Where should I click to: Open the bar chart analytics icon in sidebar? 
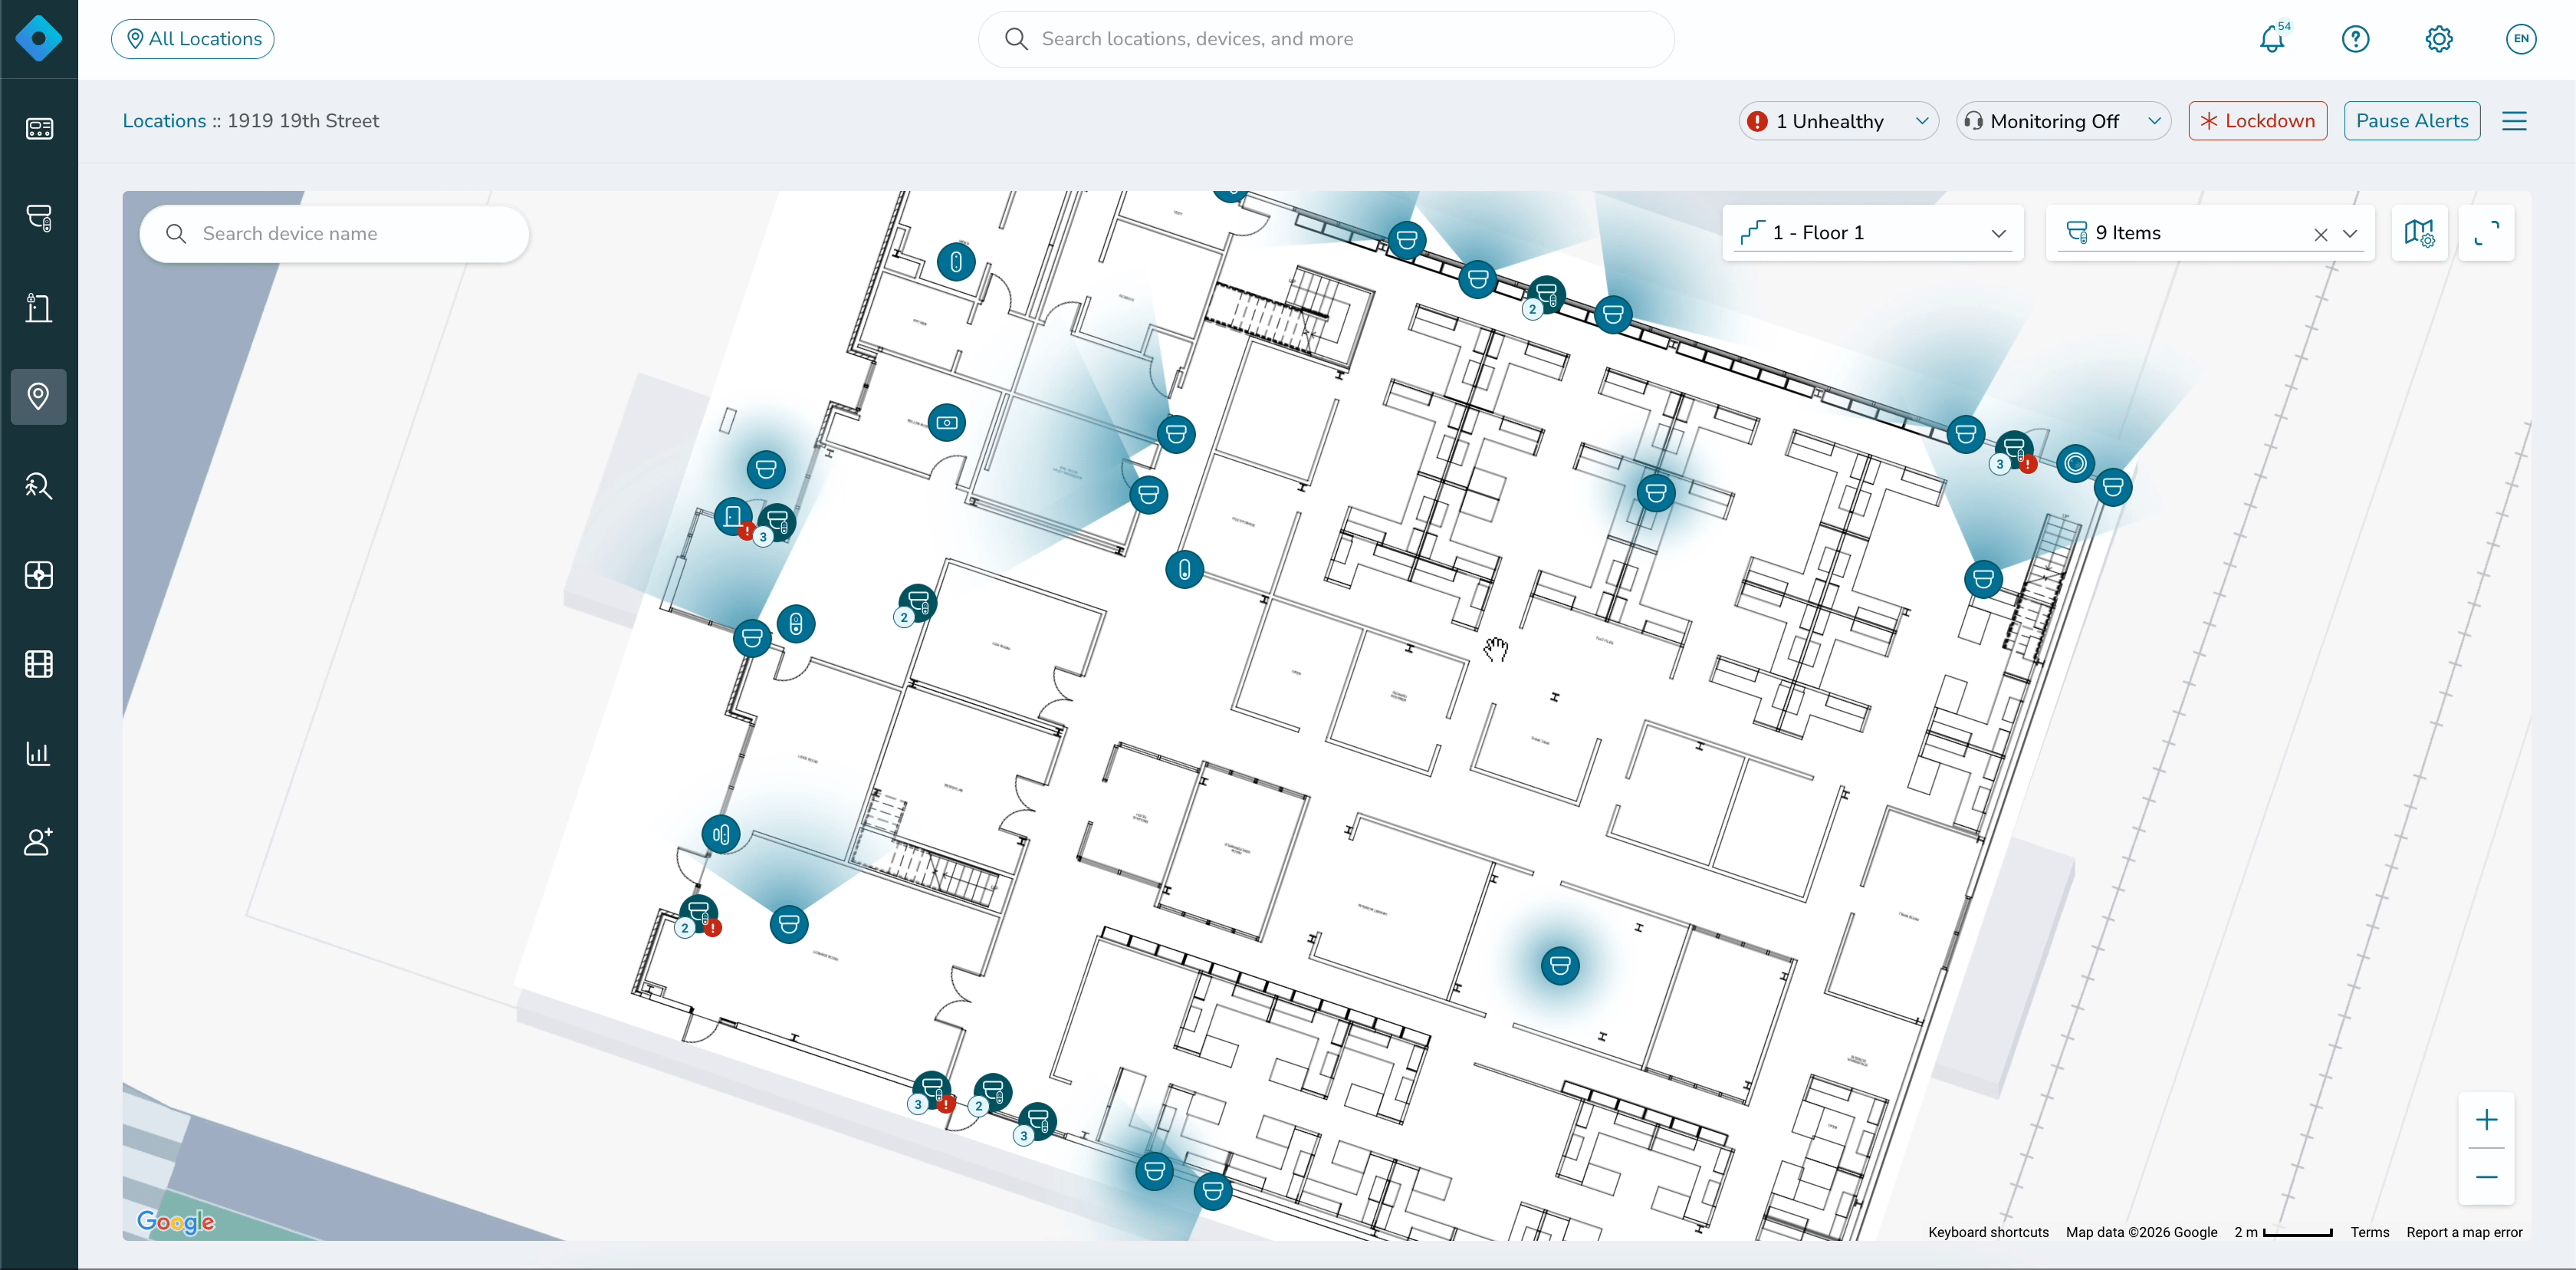pos(39,753)
